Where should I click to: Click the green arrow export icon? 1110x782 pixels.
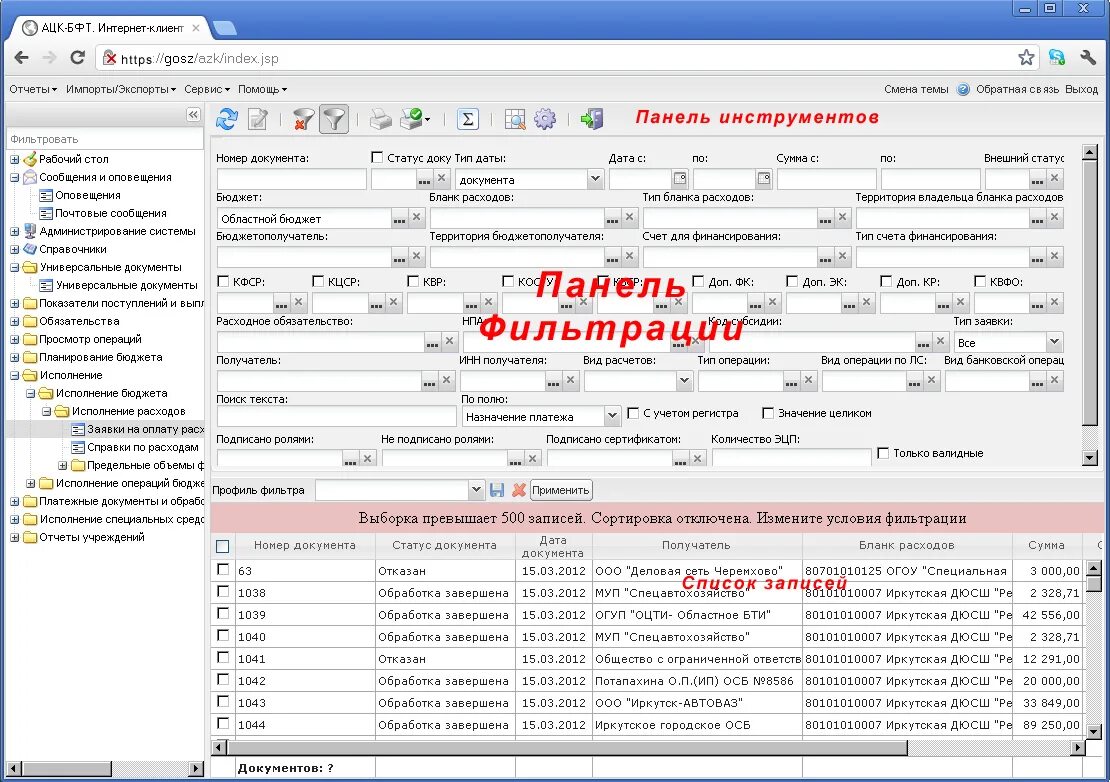[592, 118]
